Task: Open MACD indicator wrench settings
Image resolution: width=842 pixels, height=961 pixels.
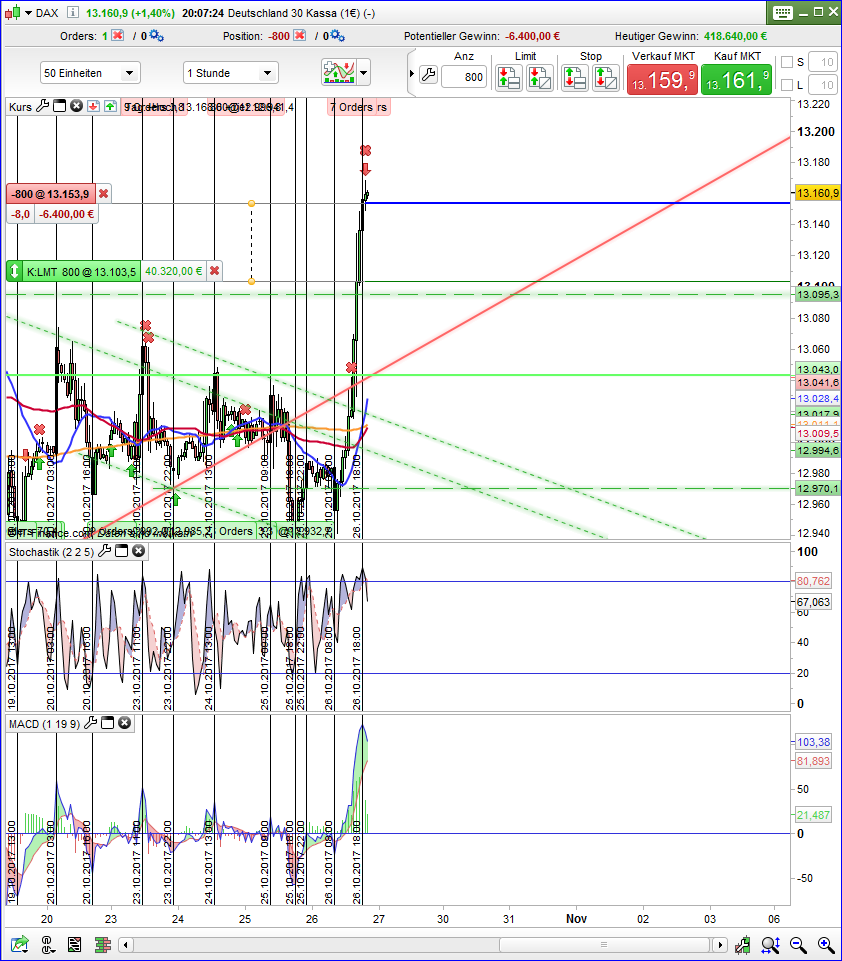Action: [x=91, y=723]
